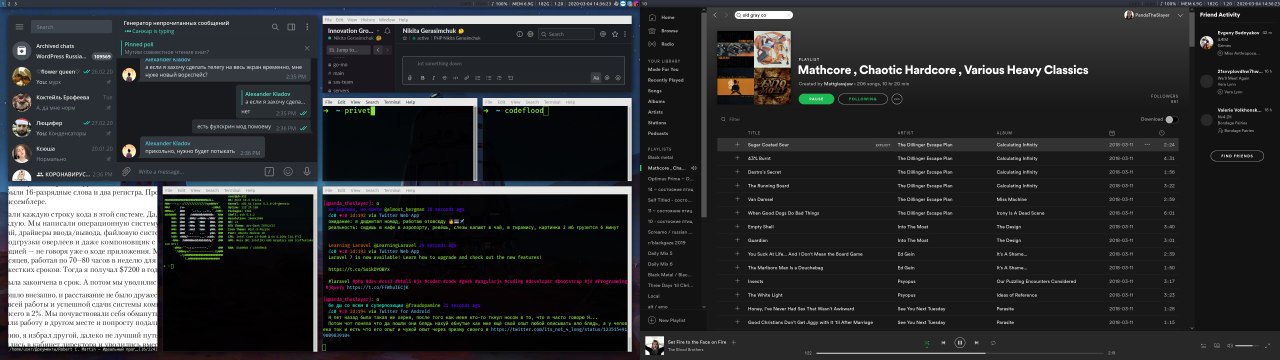1280x360 pixels.
Task: Open the playlist more-options ellipsis button
Action: [x=896, y=99]
